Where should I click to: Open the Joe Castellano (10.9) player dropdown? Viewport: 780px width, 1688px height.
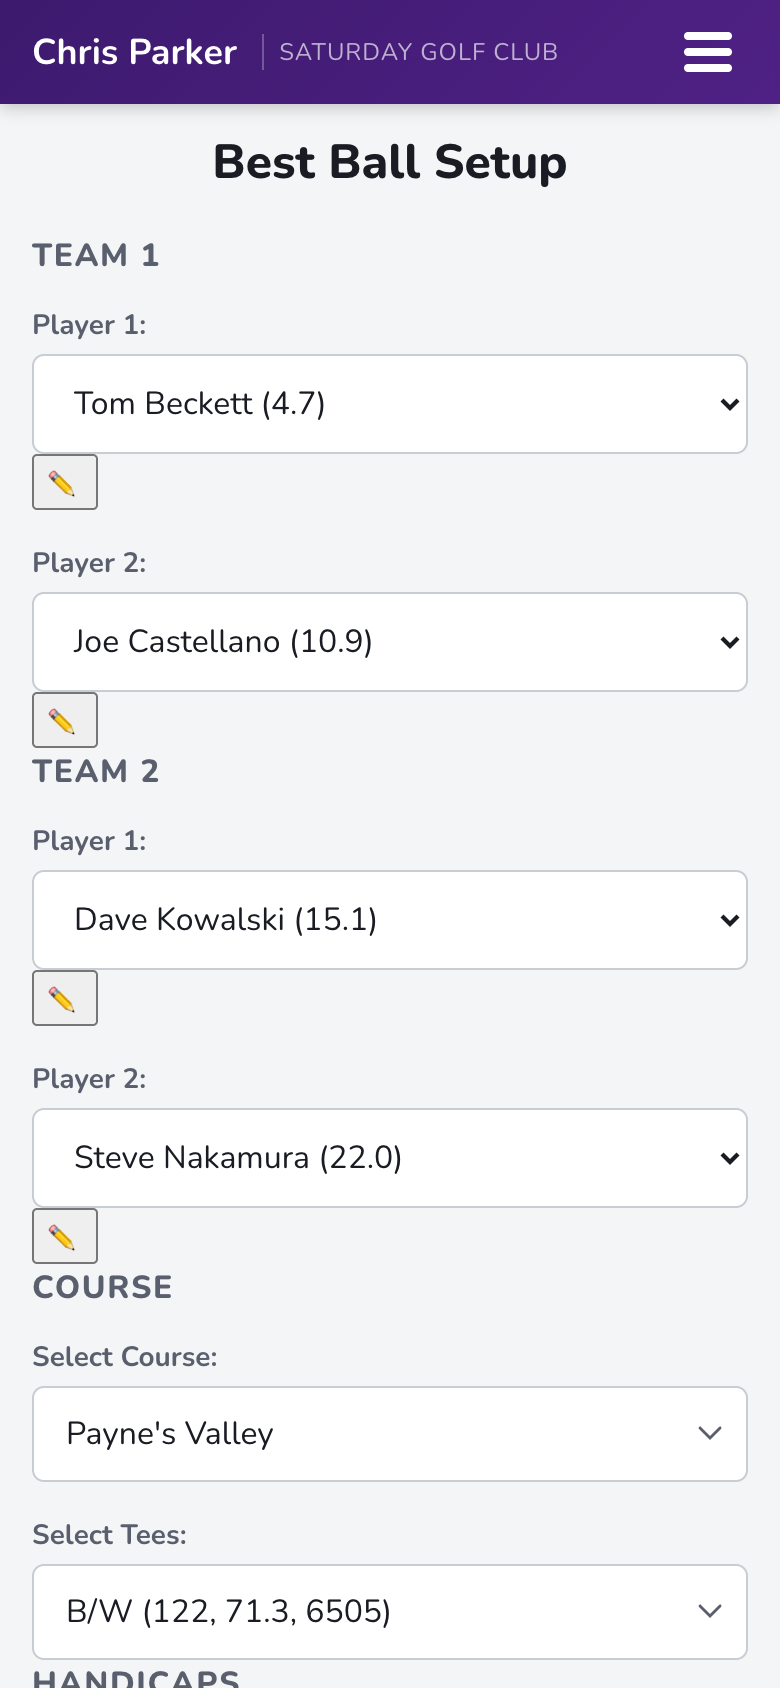pos(390,642)
